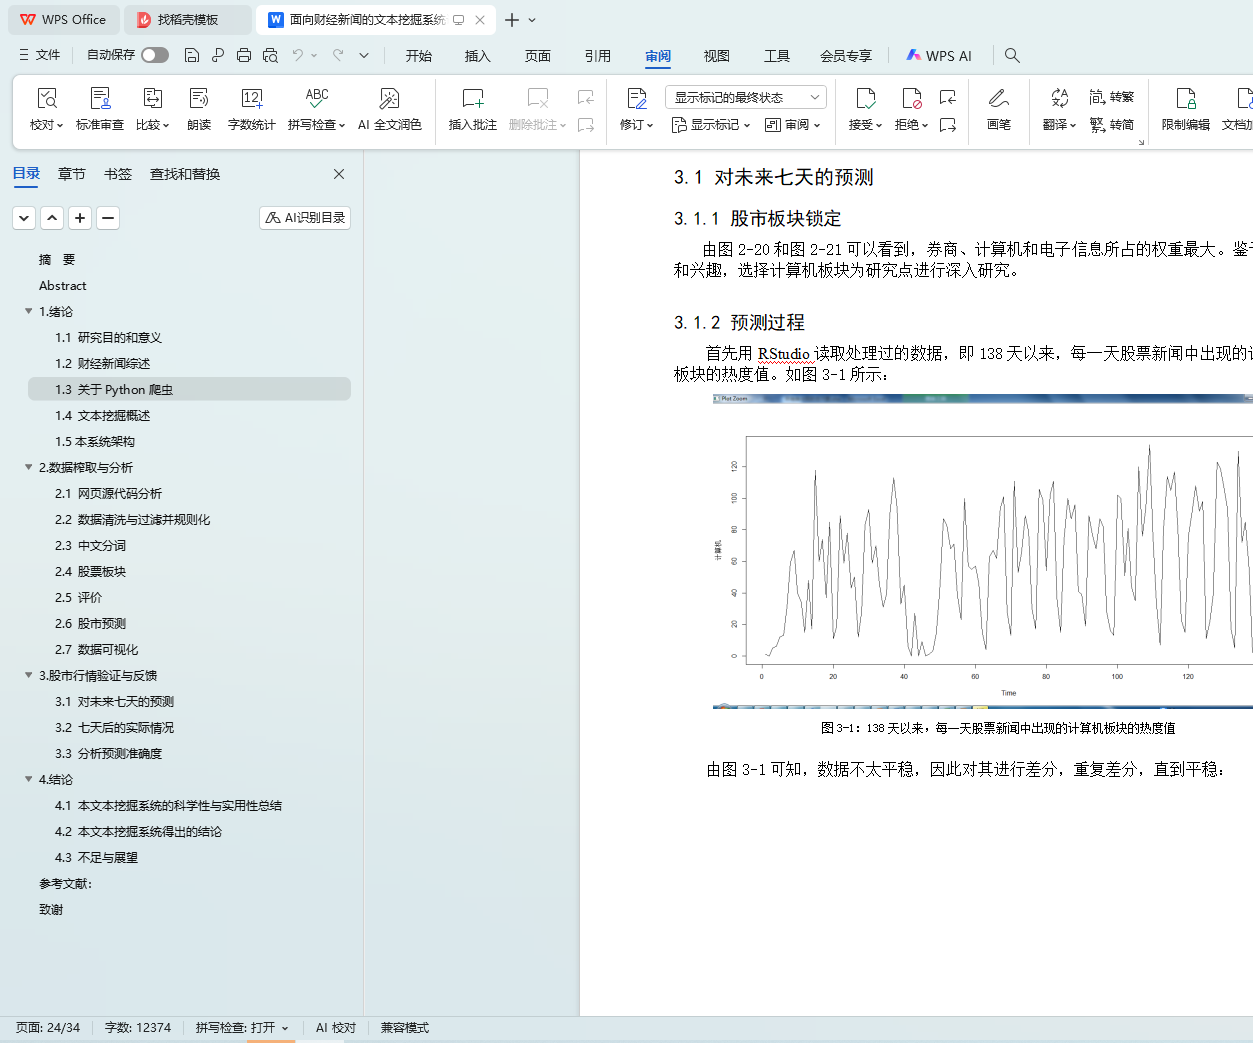Image resolution: width=1253 pixels, height=1043 pixels.
Task: Click the 插入批注 insert comment icon
Action: coord(472,99)
